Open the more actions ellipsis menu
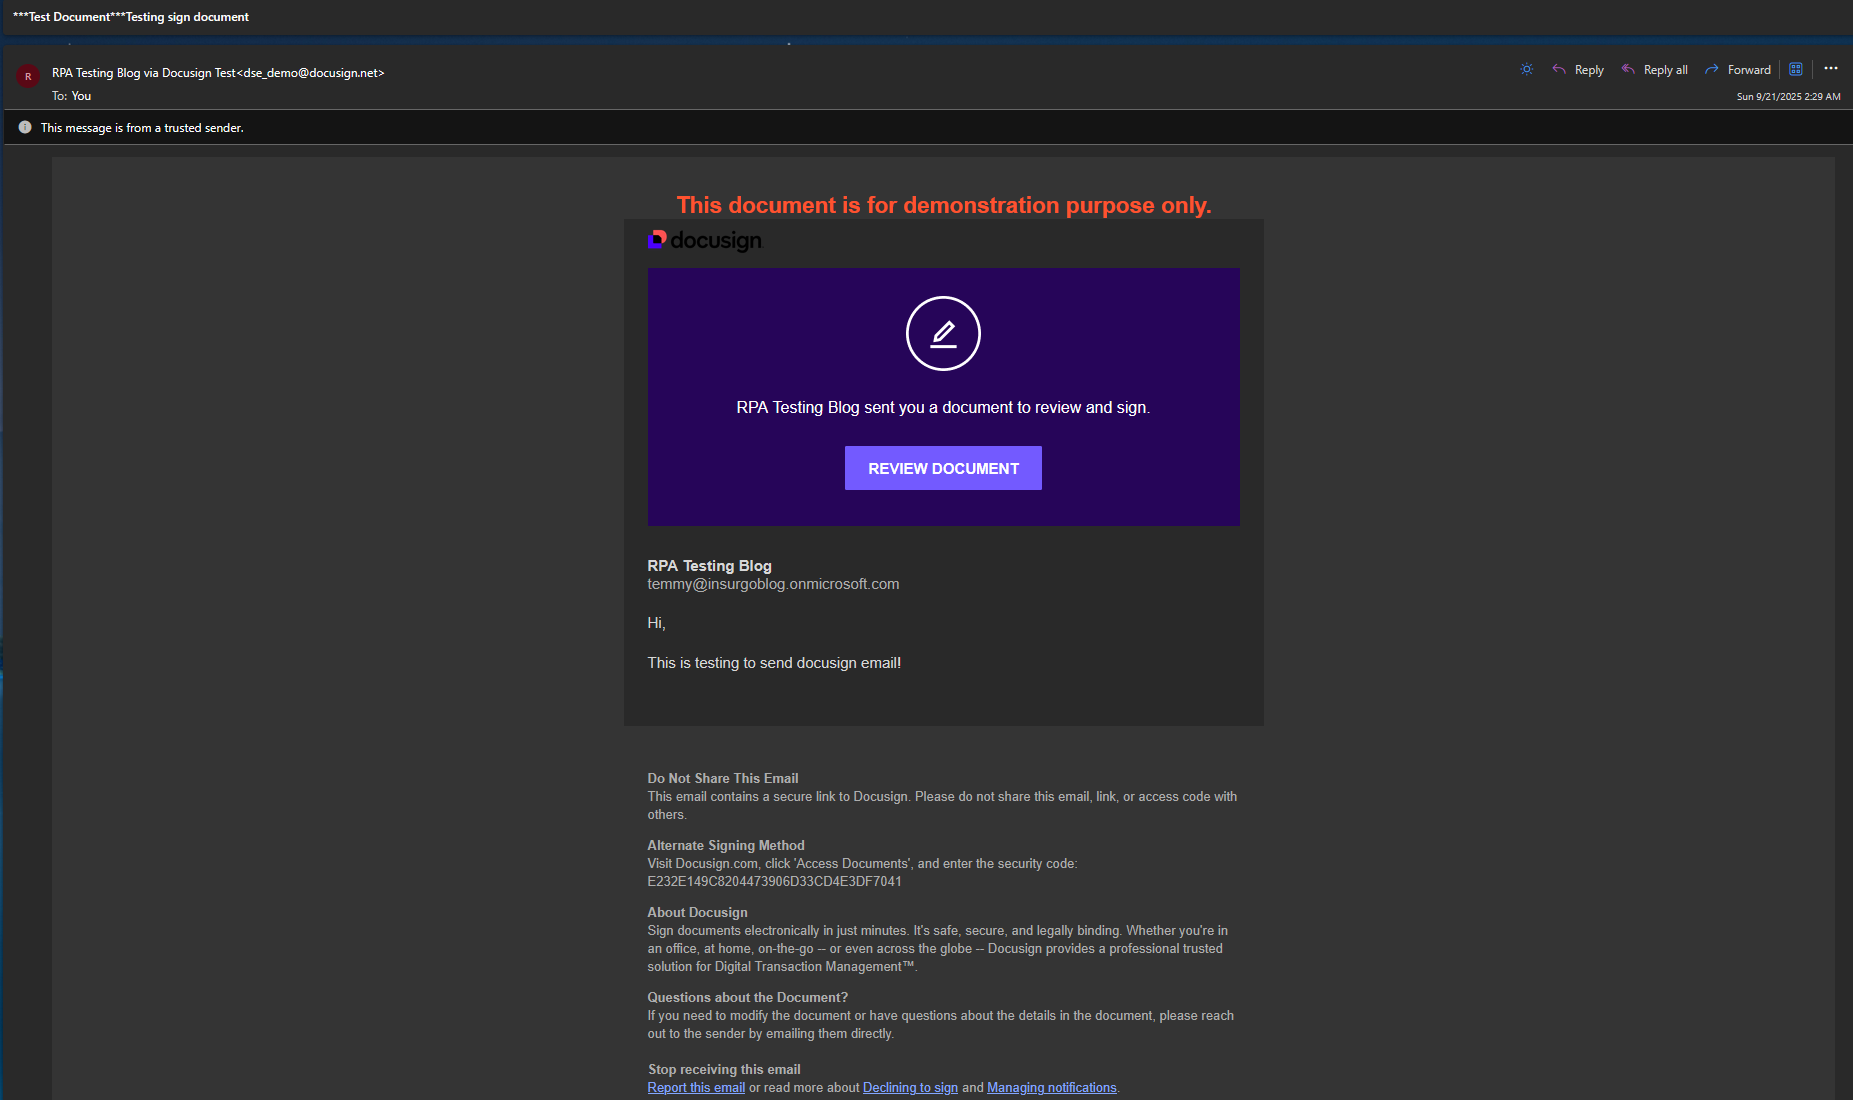The image size is (1853, 1100). [1831, 68]
